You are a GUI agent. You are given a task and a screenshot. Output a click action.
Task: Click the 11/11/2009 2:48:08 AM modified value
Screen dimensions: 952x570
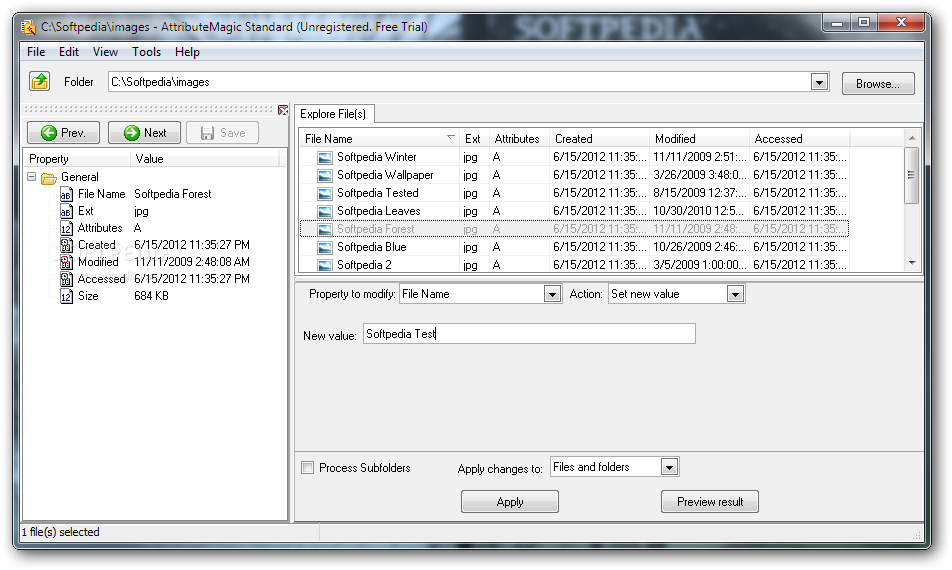[192, 262]
